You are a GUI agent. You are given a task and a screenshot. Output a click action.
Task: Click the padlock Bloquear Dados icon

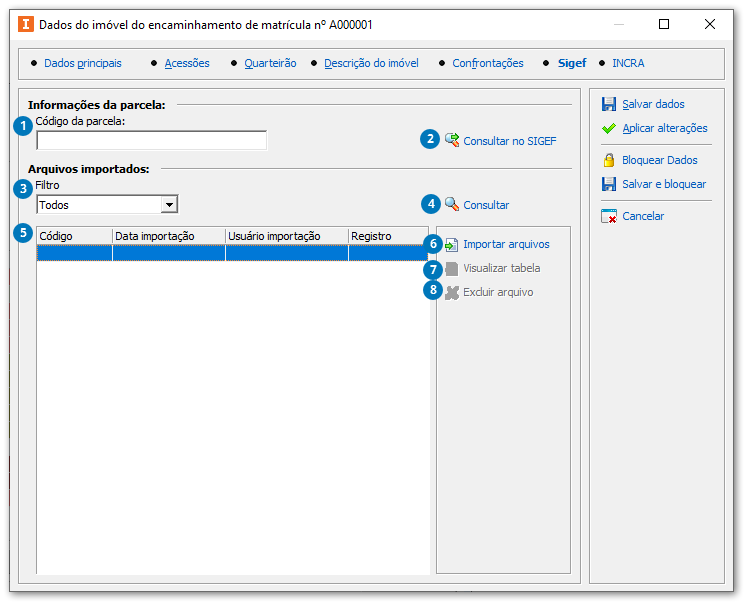608,160
